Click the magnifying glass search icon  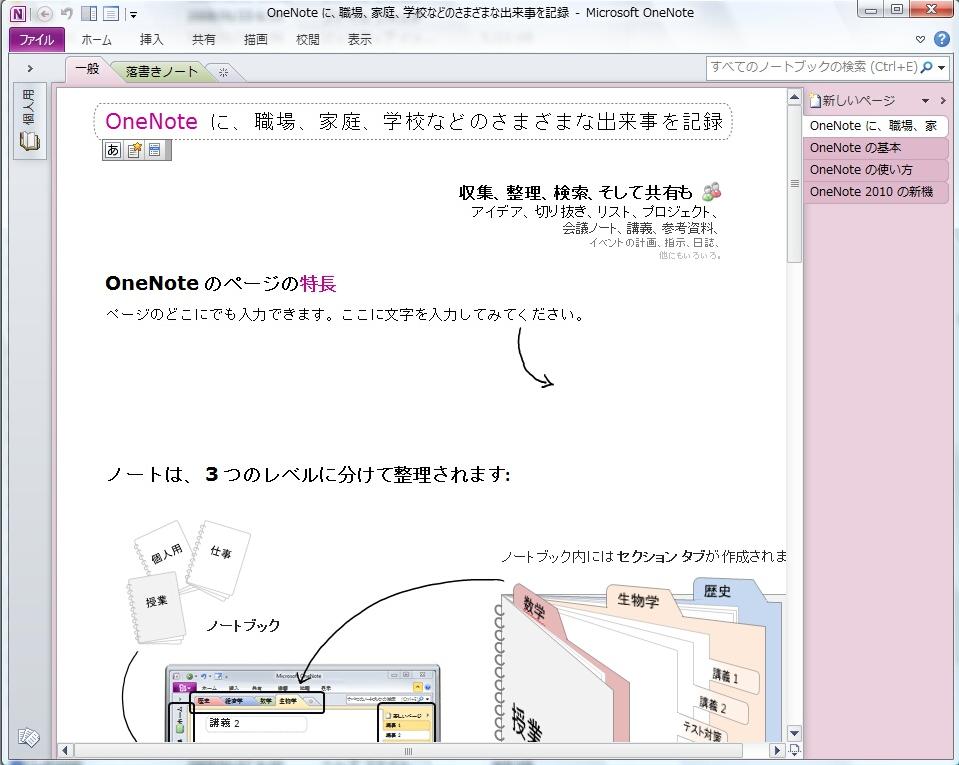pyautogui.click(x=927, y=67)
